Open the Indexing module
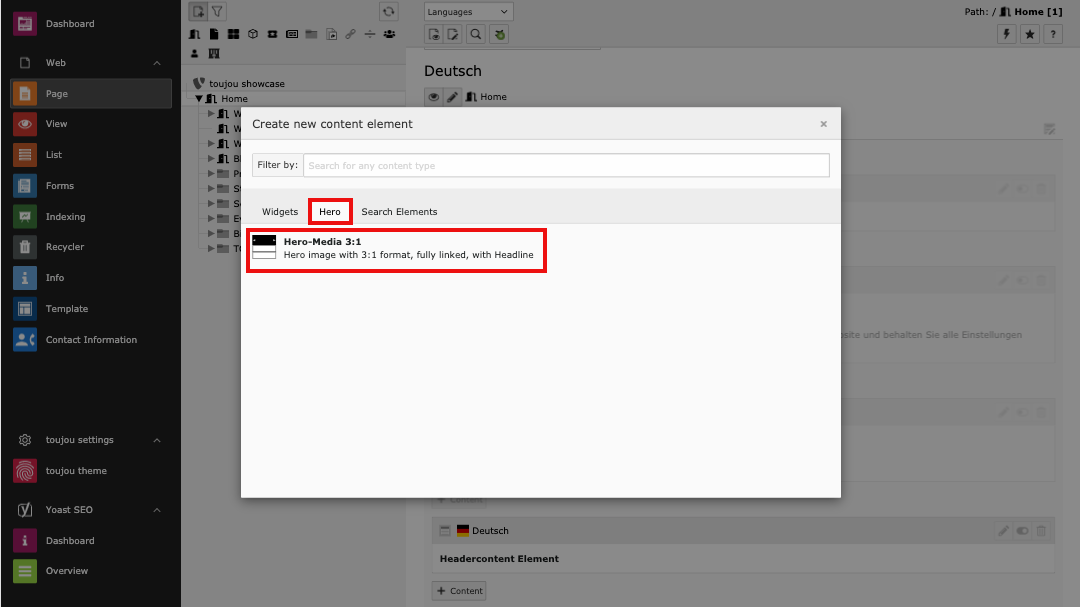The height and width of the screenshot is (607, 1080). [65, 217]
